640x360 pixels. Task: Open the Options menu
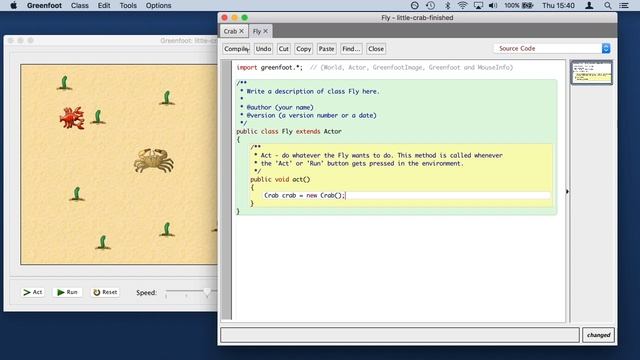[x=158, y=5]
